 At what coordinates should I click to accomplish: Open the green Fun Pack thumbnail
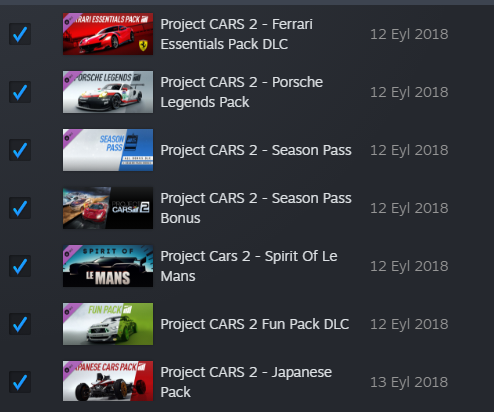click(108, 324)
